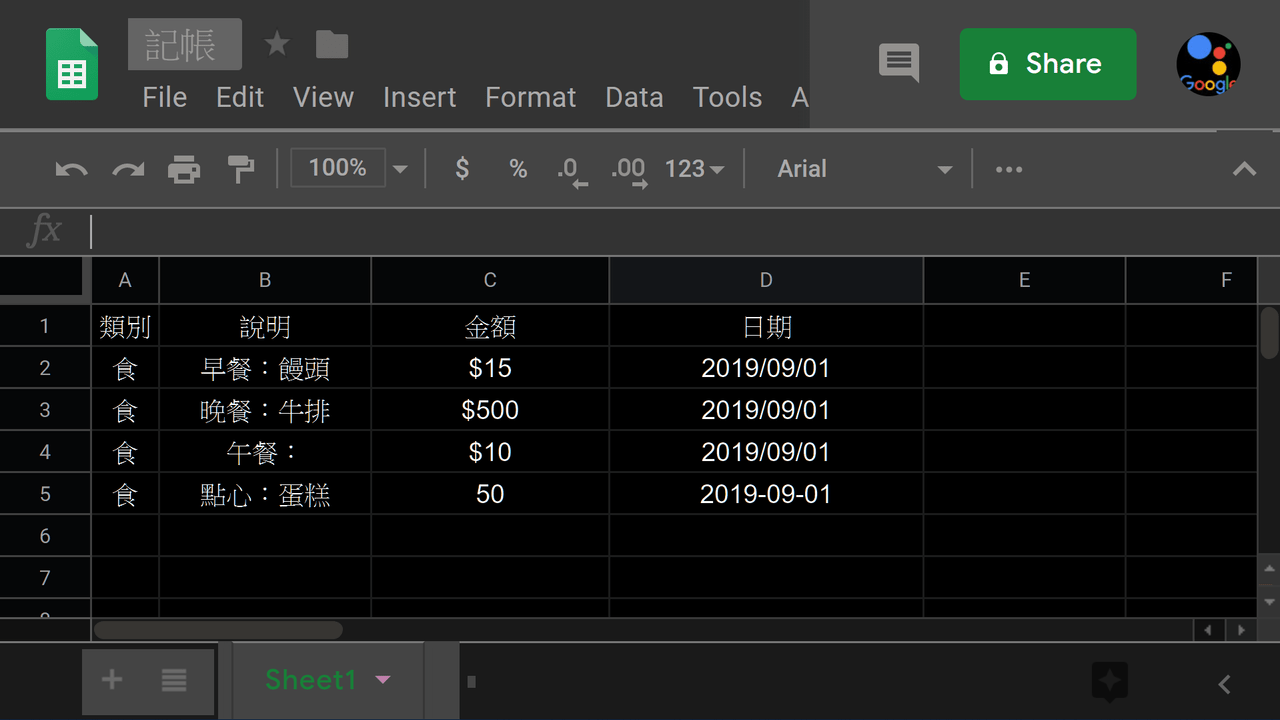Show more toolbar options ellipsis
Image resolution: width=1280 pixels, height=720 pixels.
pos(1009,169)
